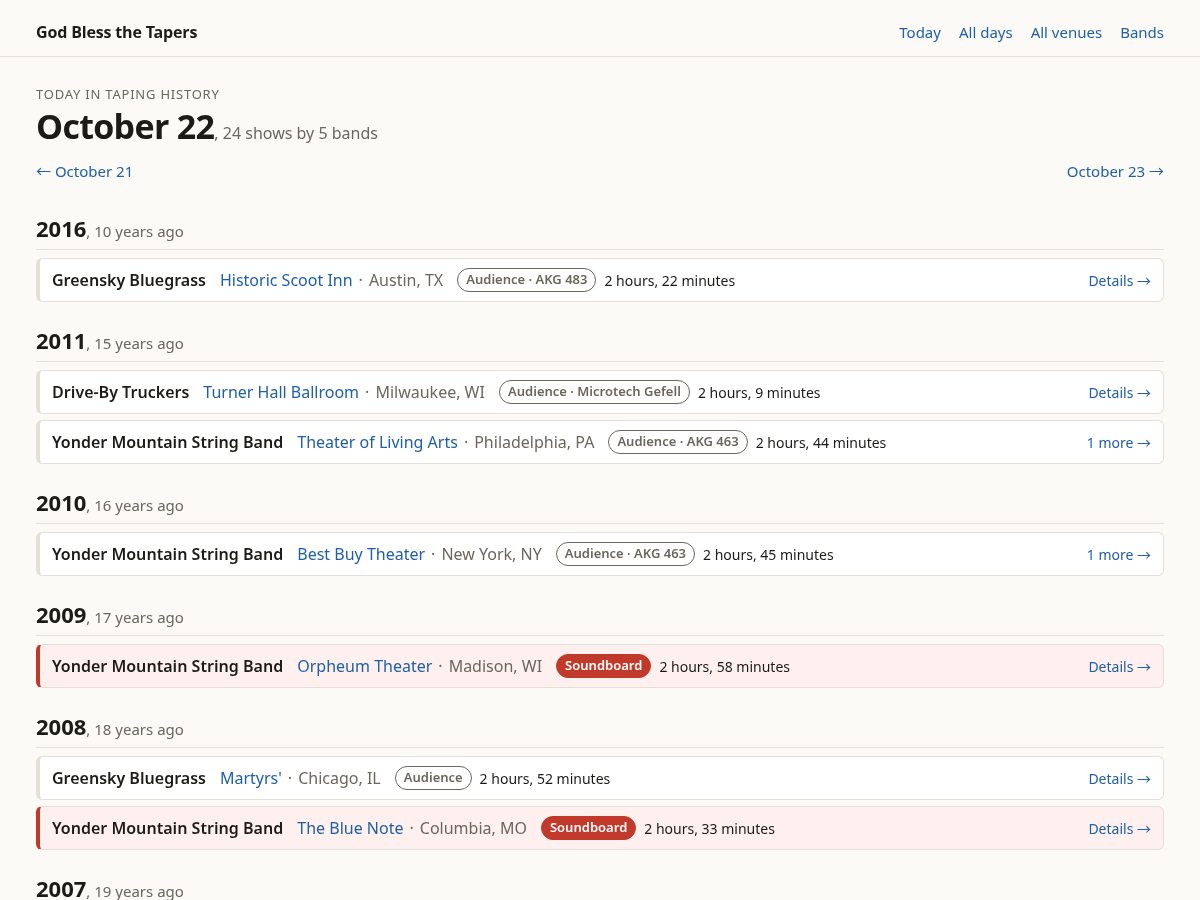Viewport: 1200px width, 900px height.
Task: Select the '2 hours, 58 minutes' duration
Action: point(725,667)
